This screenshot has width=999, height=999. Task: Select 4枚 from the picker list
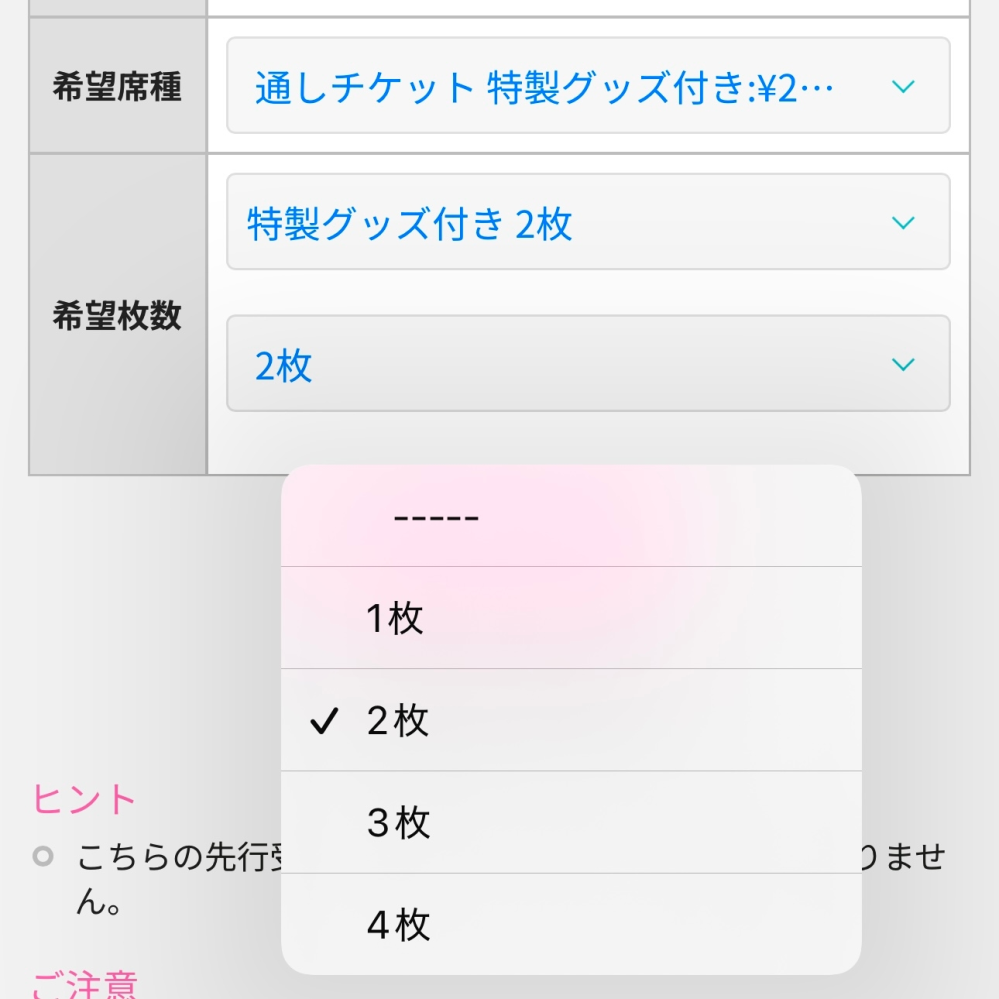pyautogui.click(x=570, y=925)
